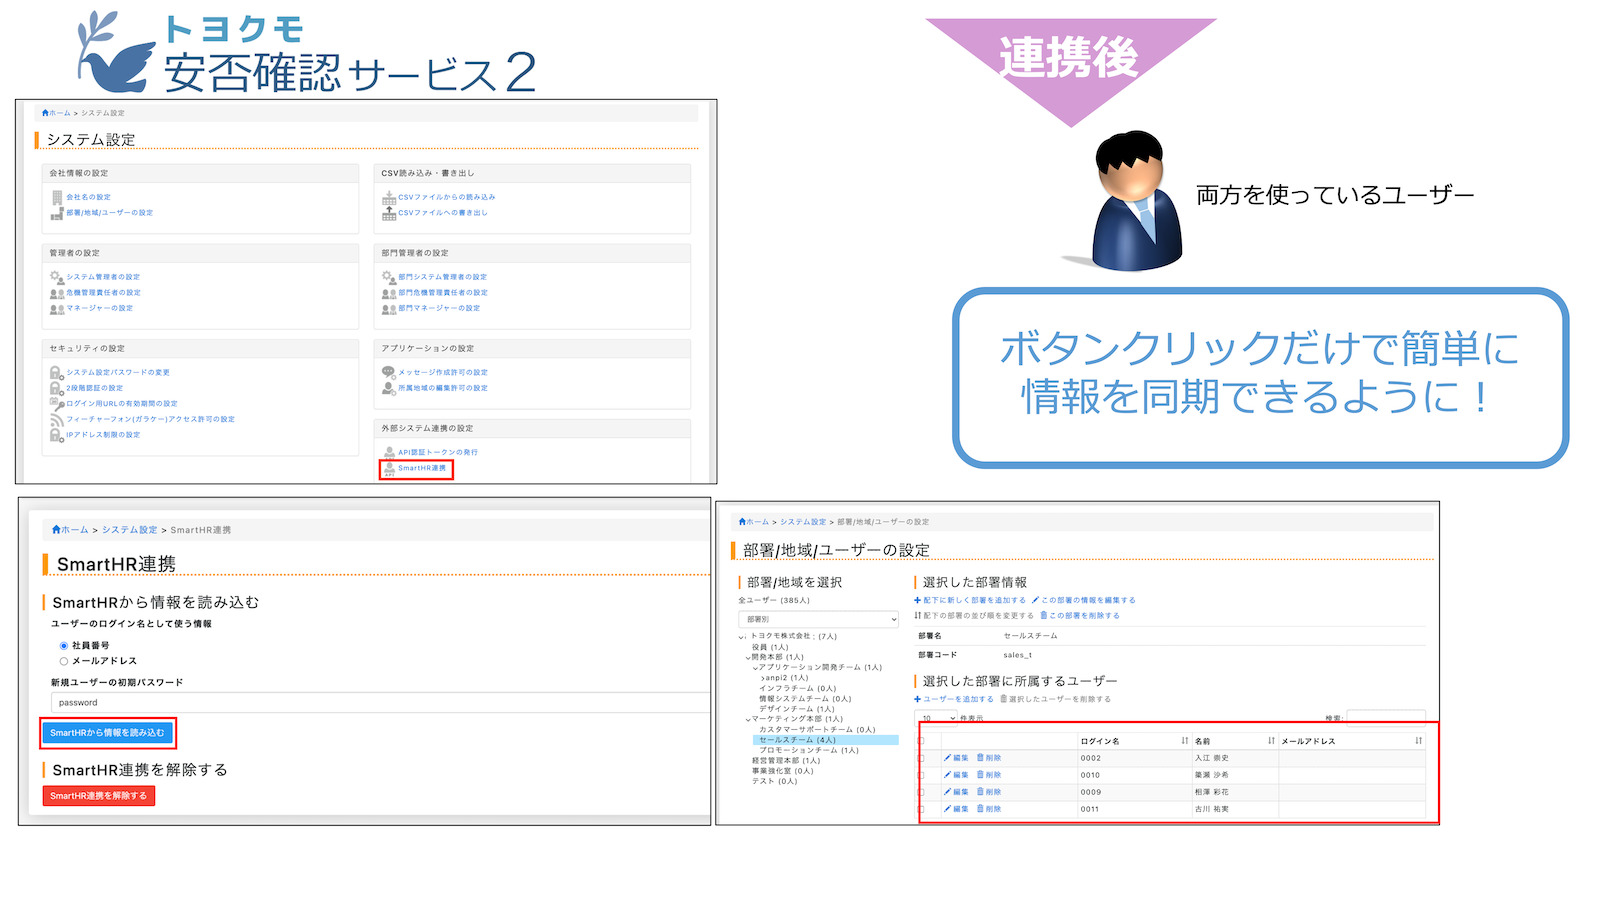Click この部署の情報を編集する link

[x=1084, y=600]
